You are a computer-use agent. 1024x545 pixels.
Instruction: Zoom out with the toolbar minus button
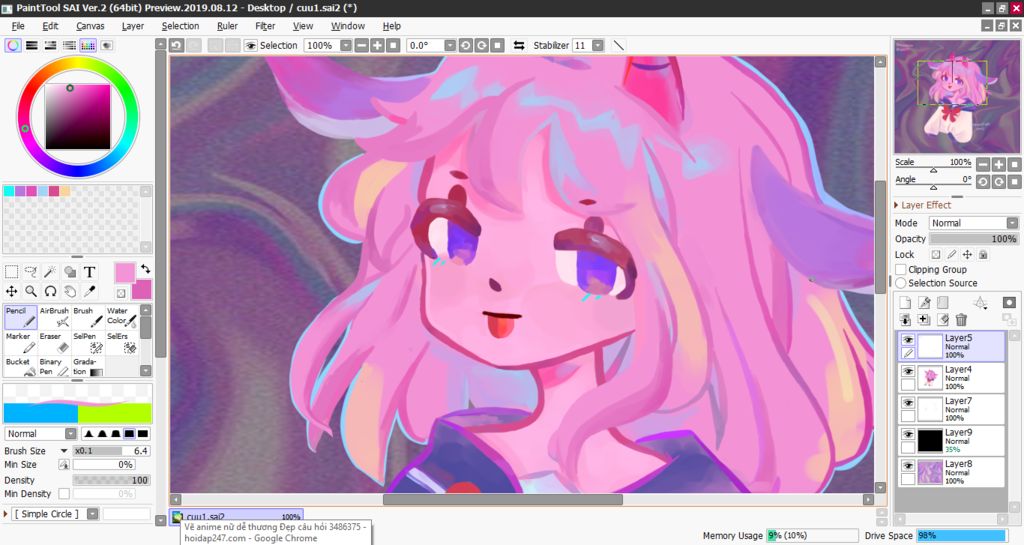tap(362, 46)
